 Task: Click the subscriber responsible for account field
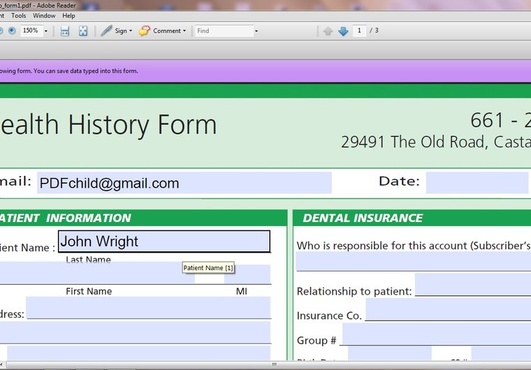pos(413,261)
